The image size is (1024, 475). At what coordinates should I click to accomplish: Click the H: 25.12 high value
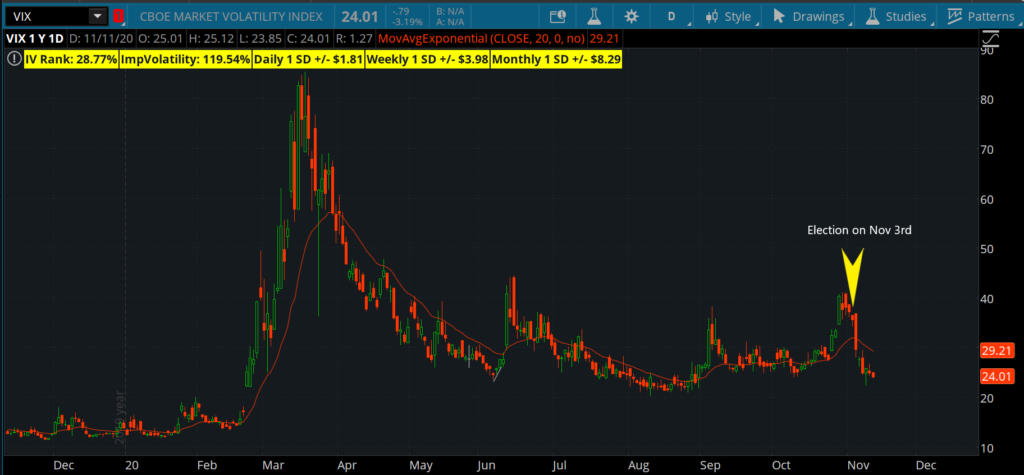[x=213, y=39]
